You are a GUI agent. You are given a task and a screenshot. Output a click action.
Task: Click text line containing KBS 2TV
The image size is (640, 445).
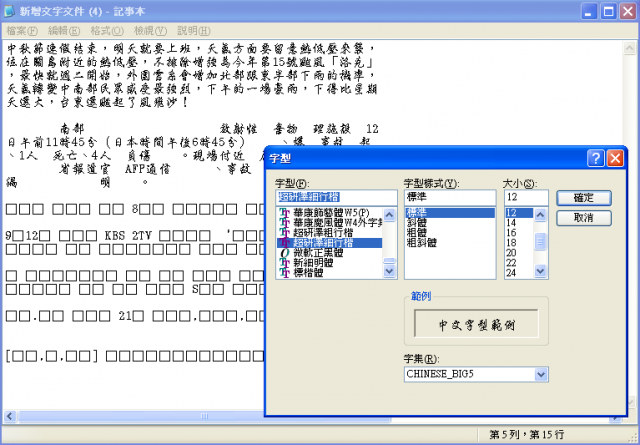pyautogui.click(x=136, y=236)
